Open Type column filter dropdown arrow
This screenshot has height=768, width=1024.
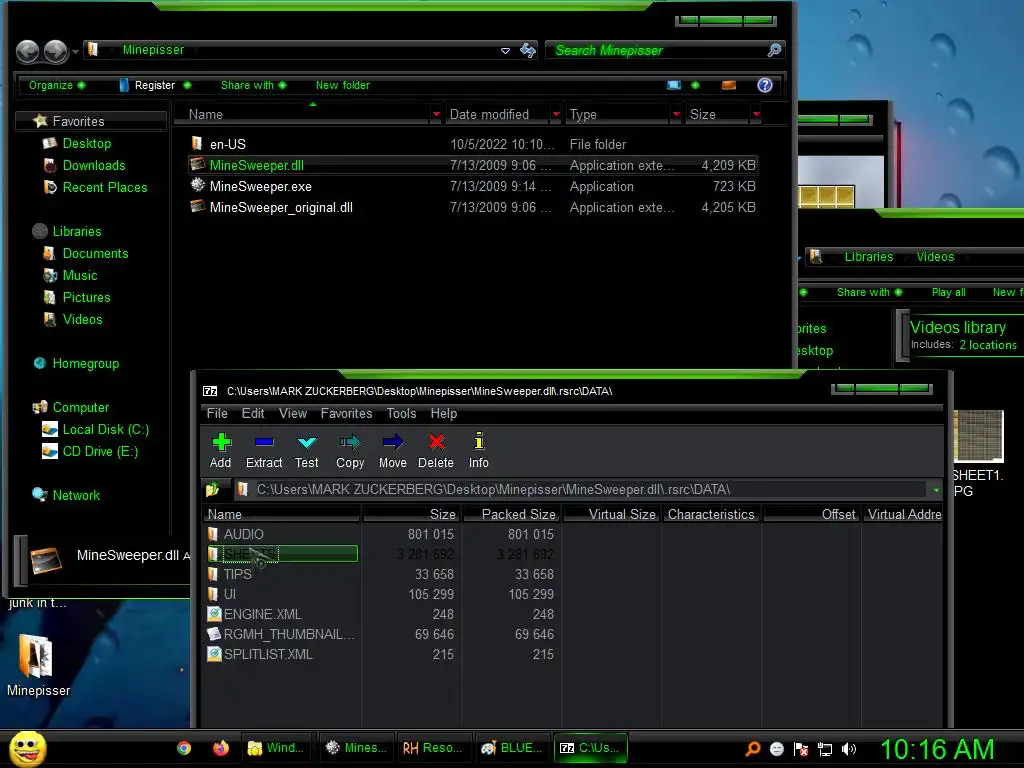point(676,114)
